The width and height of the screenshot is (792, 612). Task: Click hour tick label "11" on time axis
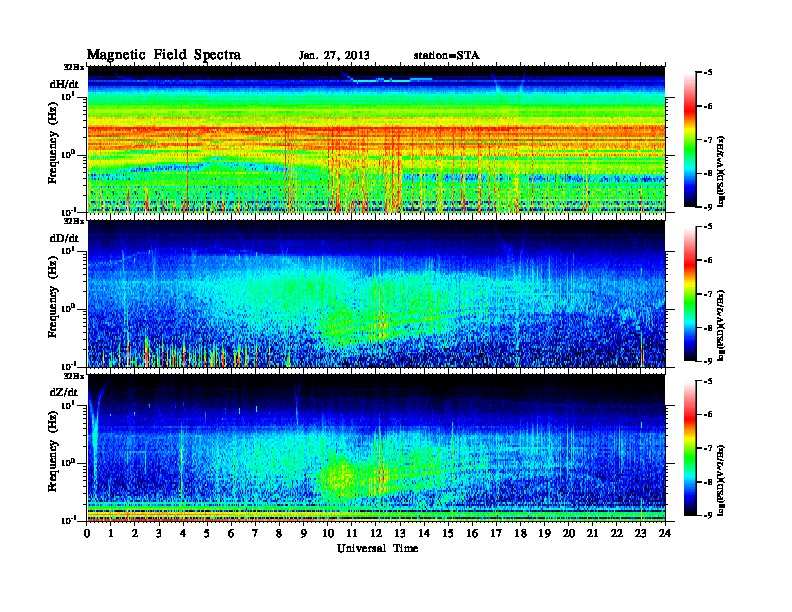[352, 533]
